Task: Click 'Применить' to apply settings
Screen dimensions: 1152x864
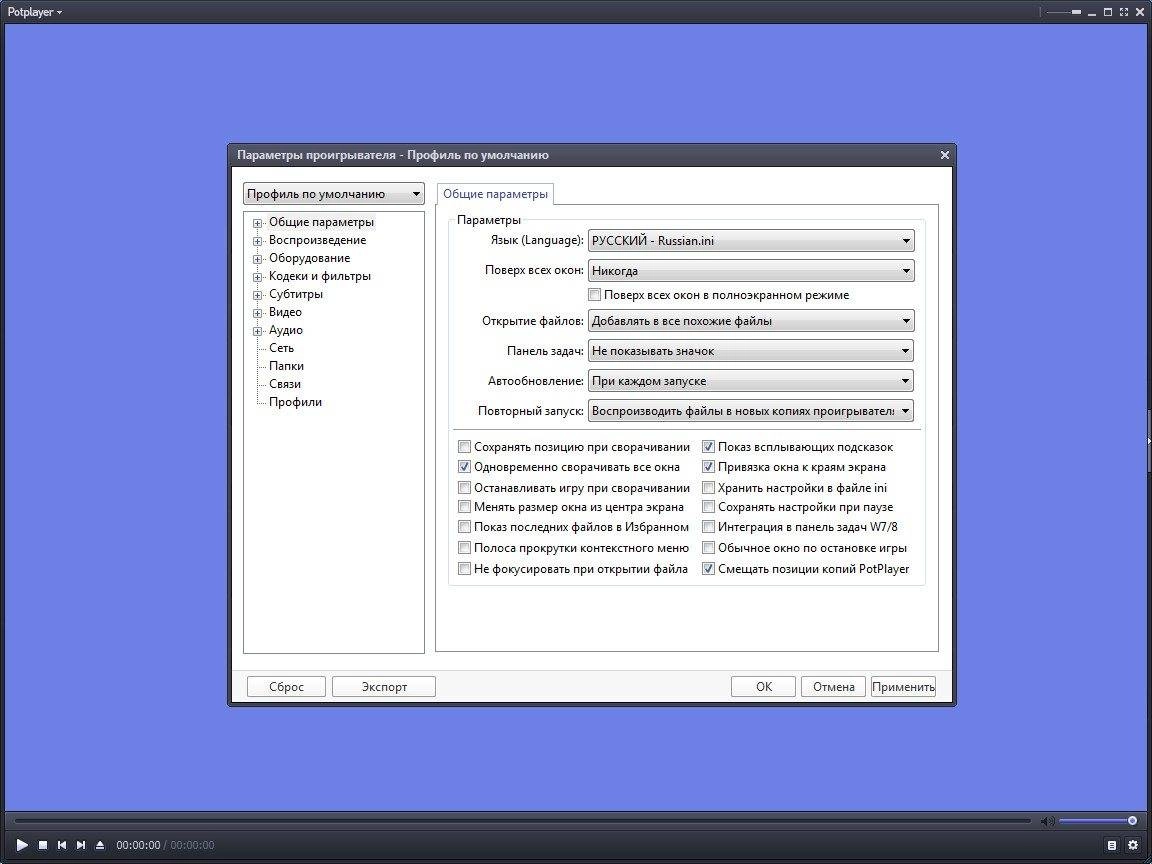Action: pyautogui.click(x=903, y=687)
